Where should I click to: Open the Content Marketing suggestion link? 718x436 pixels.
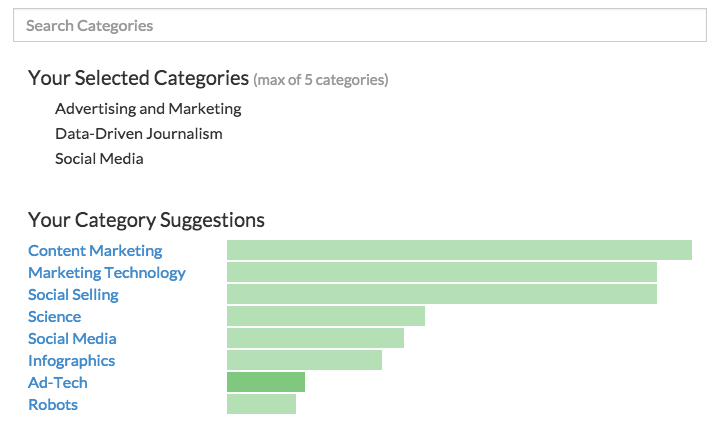click(x=95, y=250)
